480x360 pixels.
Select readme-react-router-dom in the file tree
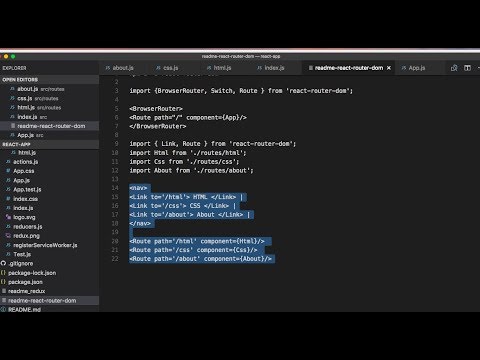[49, 301]
